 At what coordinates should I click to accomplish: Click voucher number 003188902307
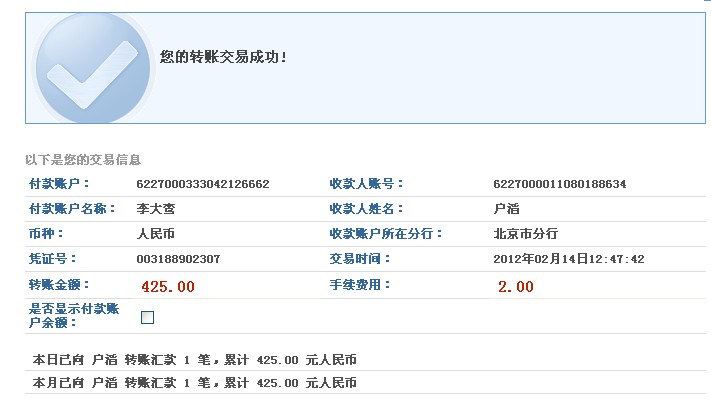178,259
